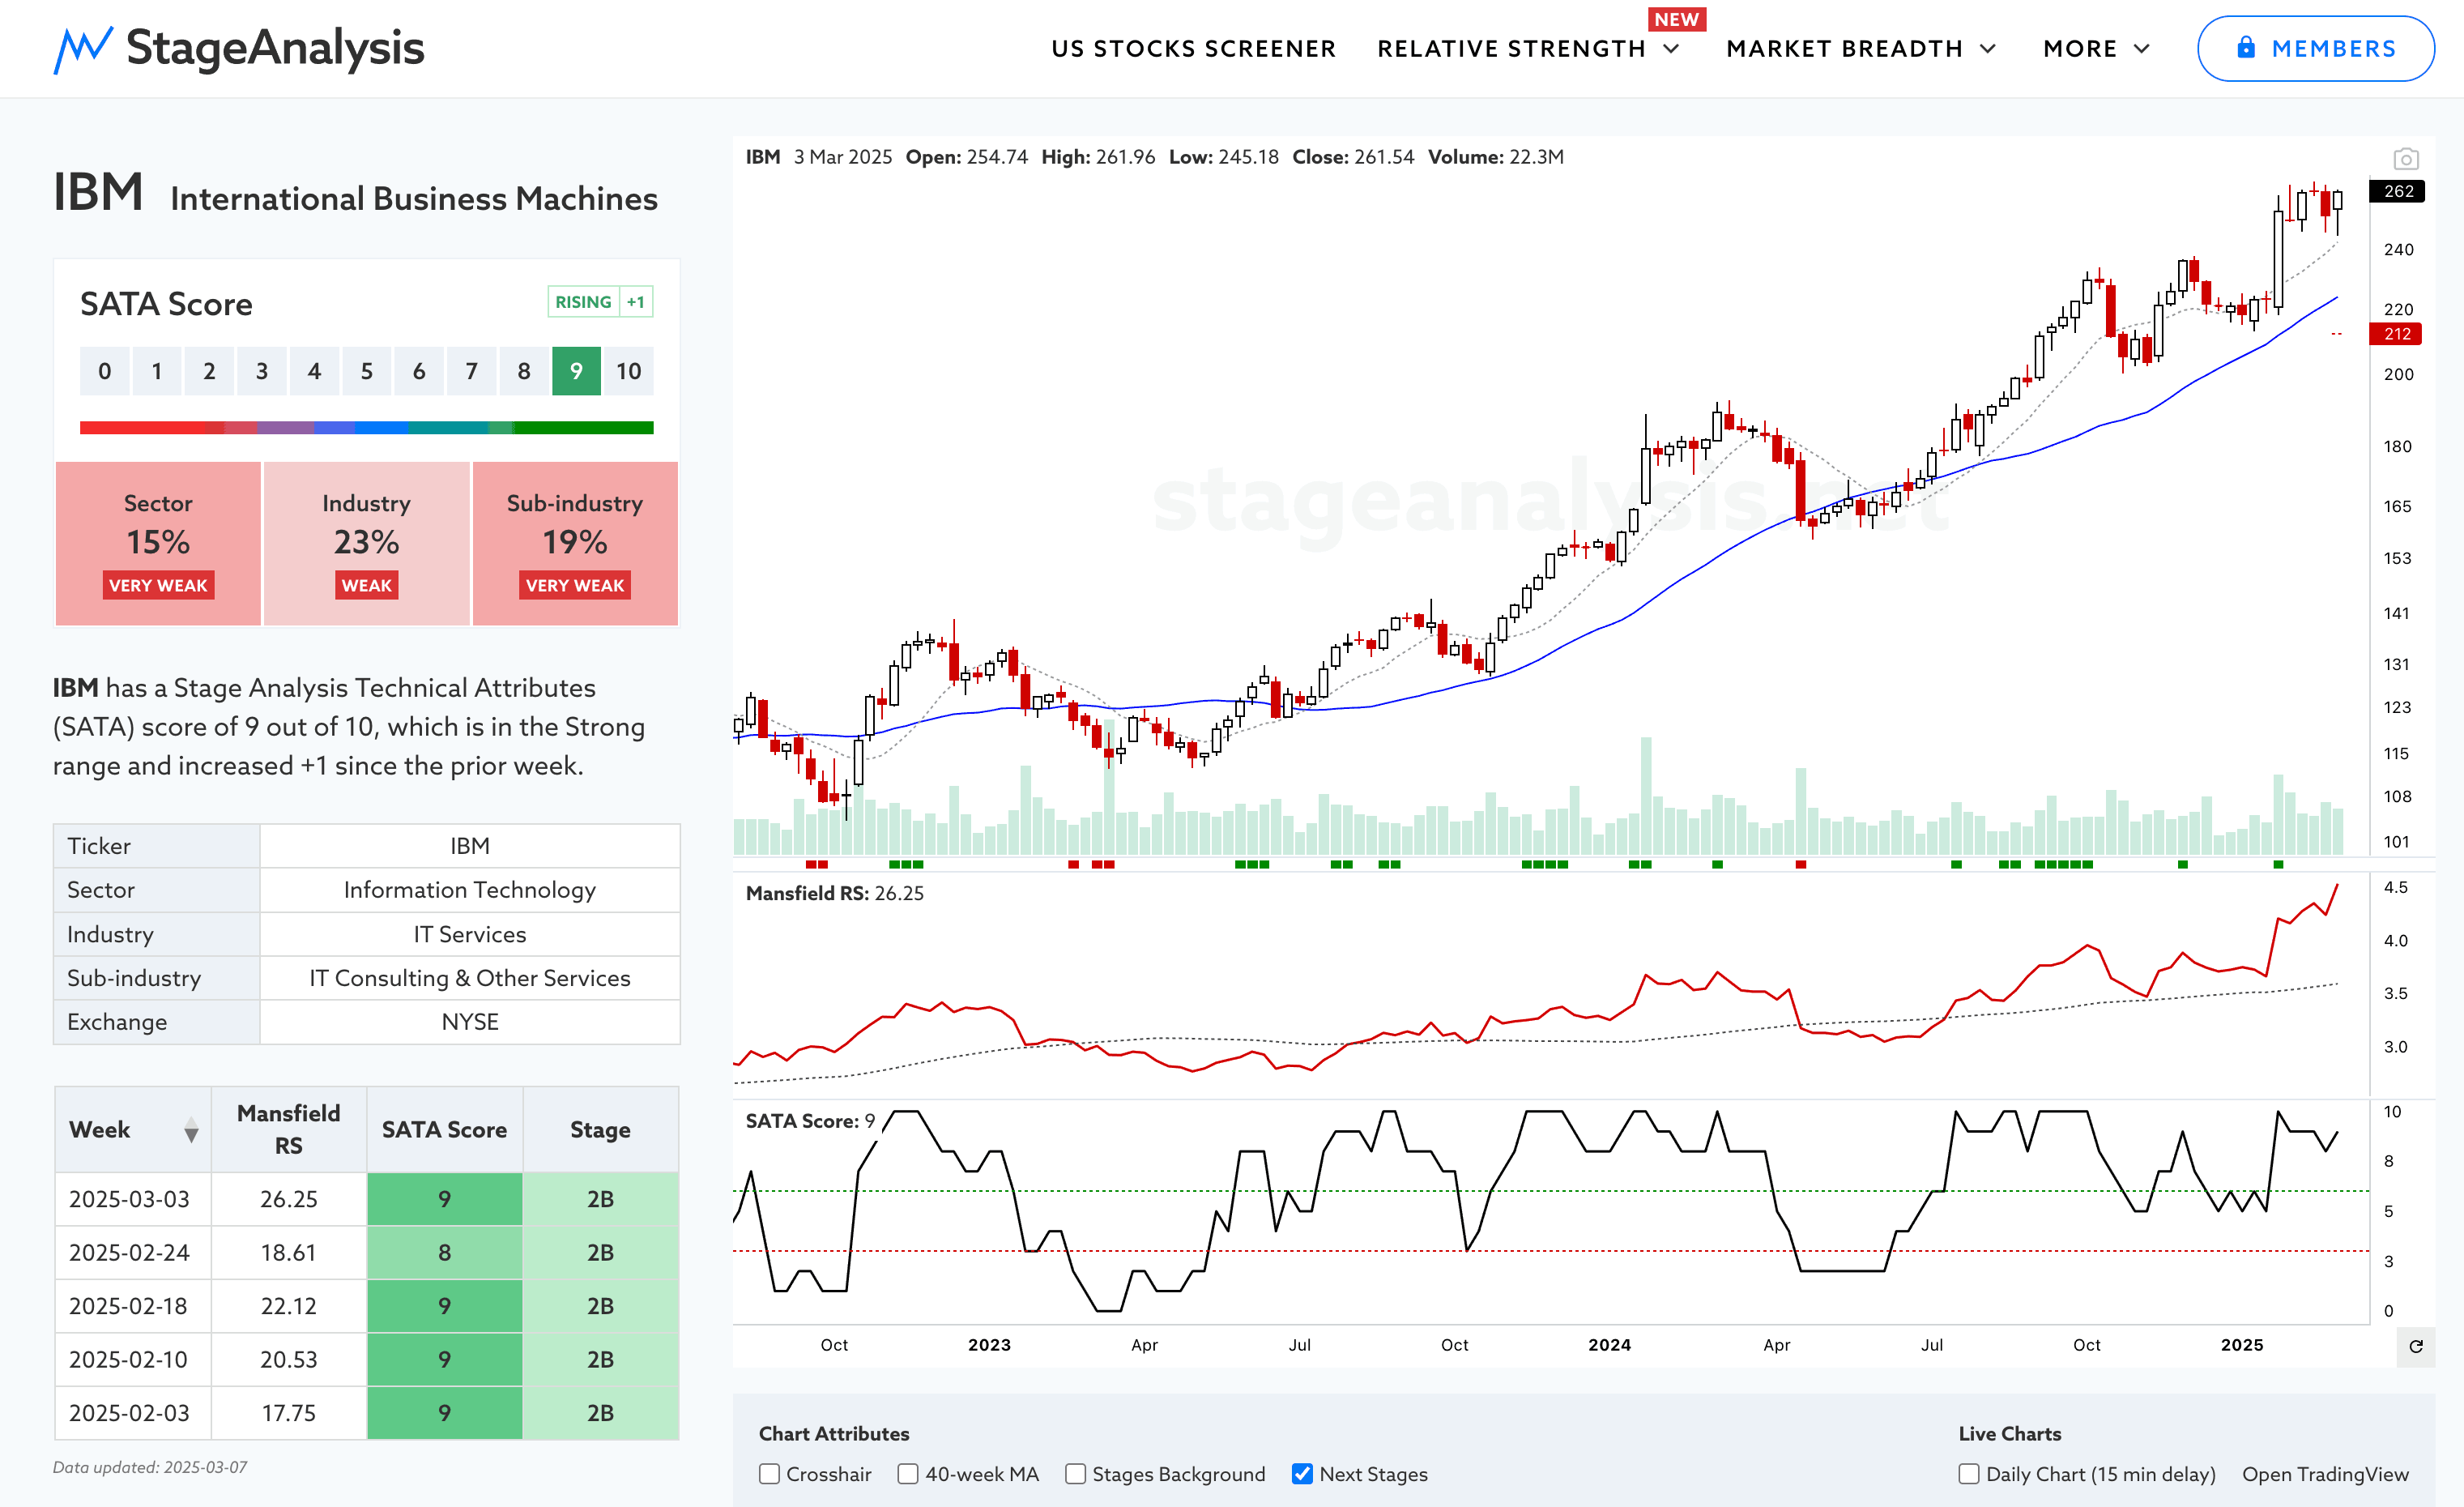The image size is (2464, 1507).
Task: Click SATA score box 9
Action: tap(576, 371)
